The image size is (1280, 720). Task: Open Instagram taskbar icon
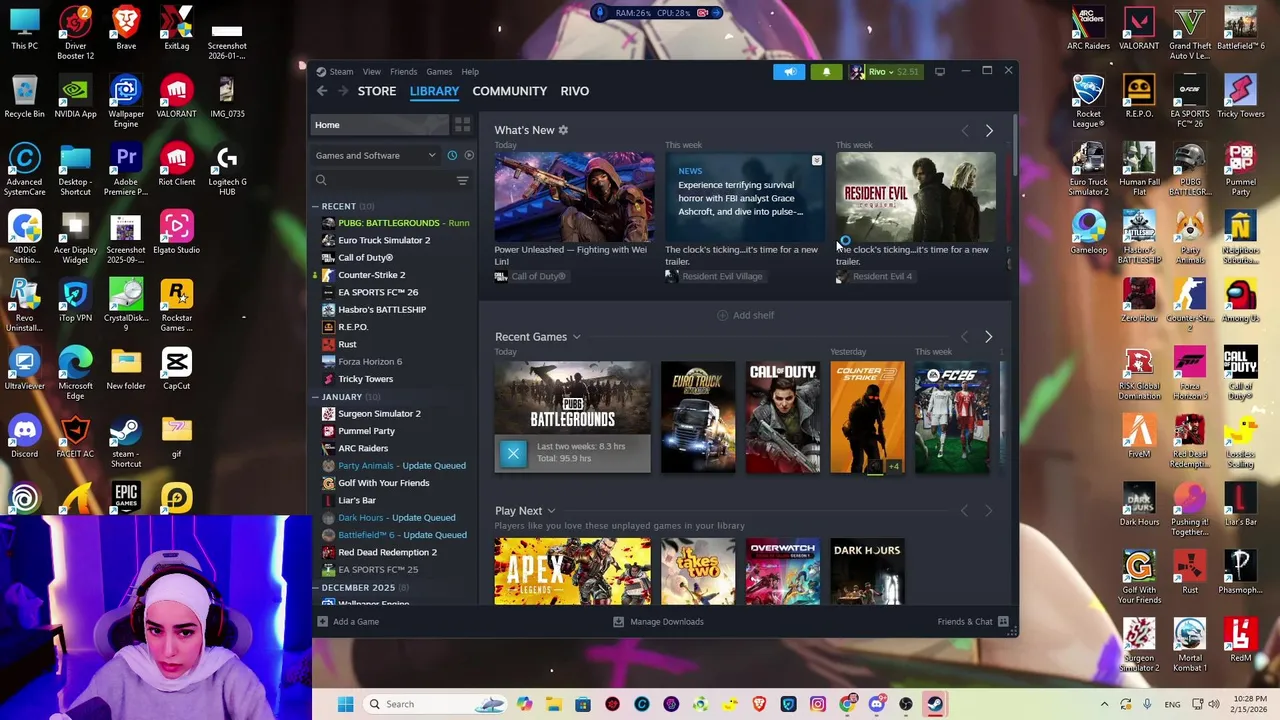818,704
